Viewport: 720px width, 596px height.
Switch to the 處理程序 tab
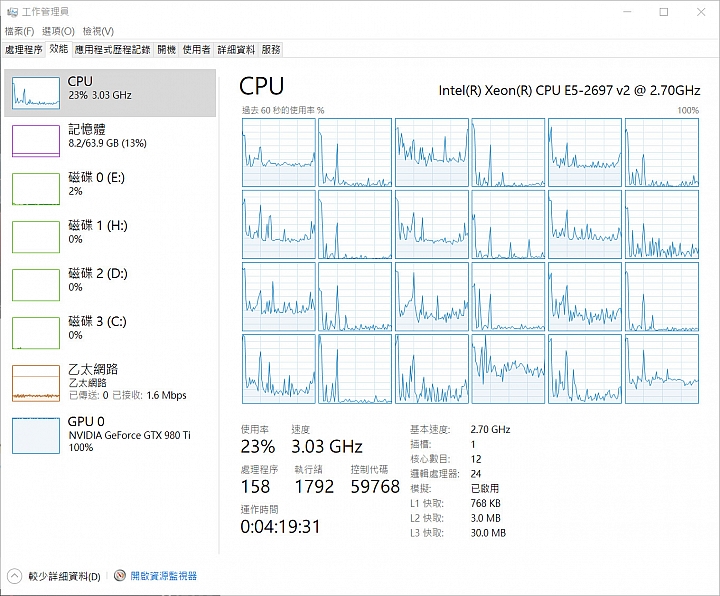(x=23, y=49)
